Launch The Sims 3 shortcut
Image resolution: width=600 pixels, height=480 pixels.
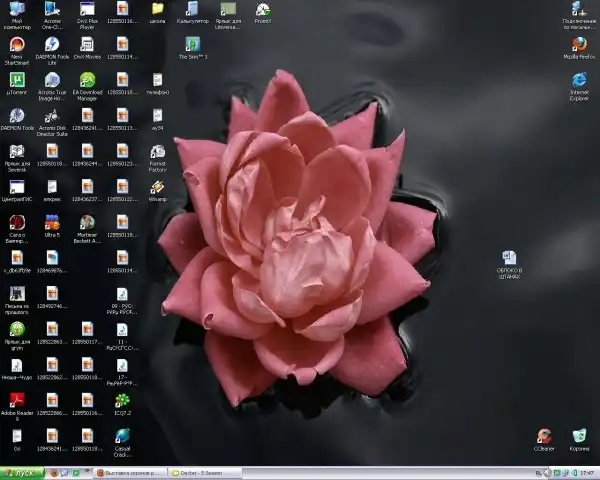pos(192,45)
